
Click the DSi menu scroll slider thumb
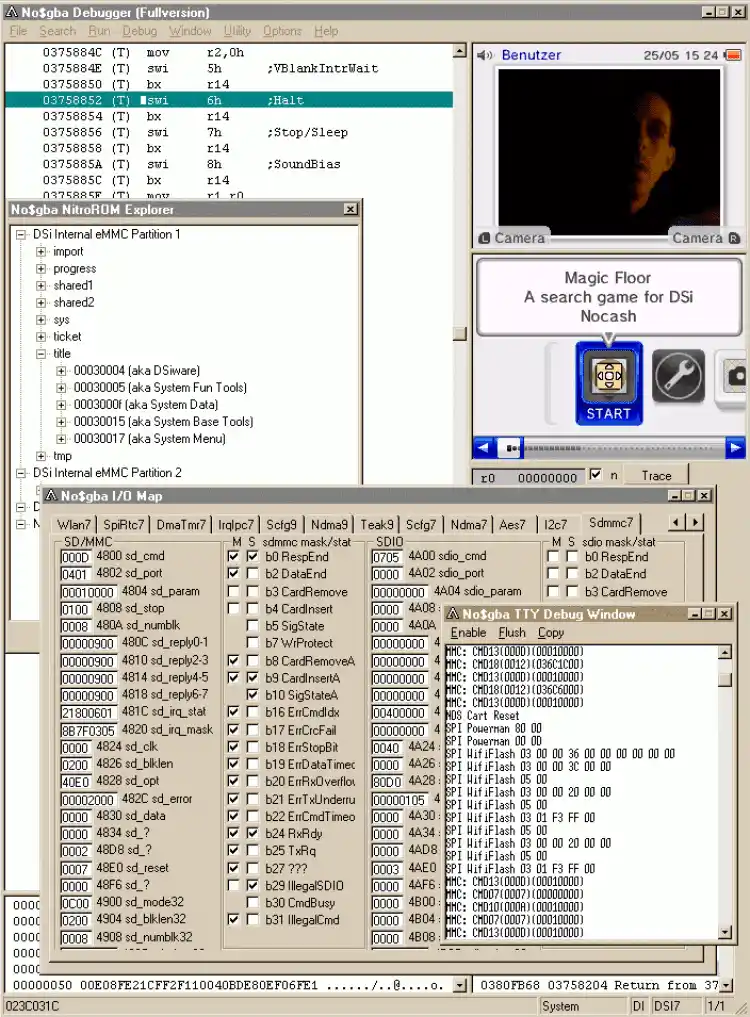pyautogui.click(x=511, y=448)
